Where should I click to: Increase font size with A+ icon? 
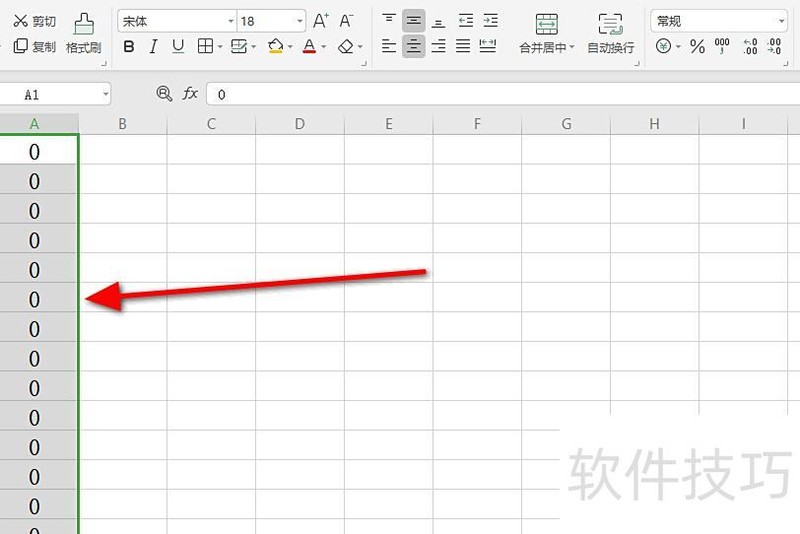coord(321,21)
